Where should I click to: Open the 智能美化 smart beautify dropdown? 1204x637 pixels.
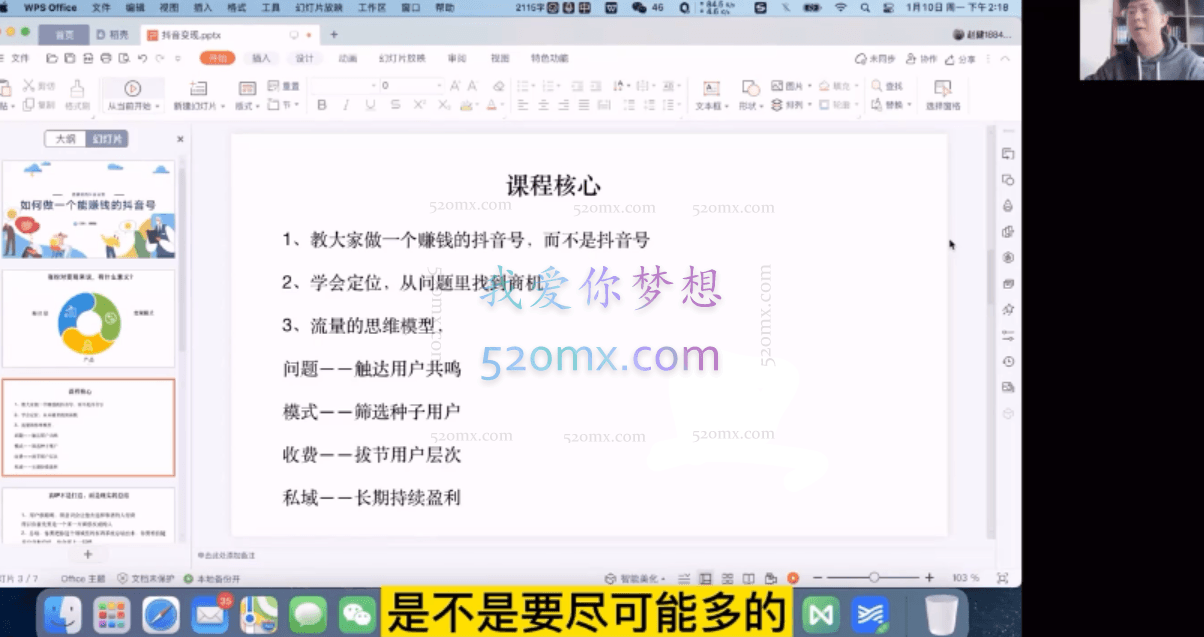[640, 577]
